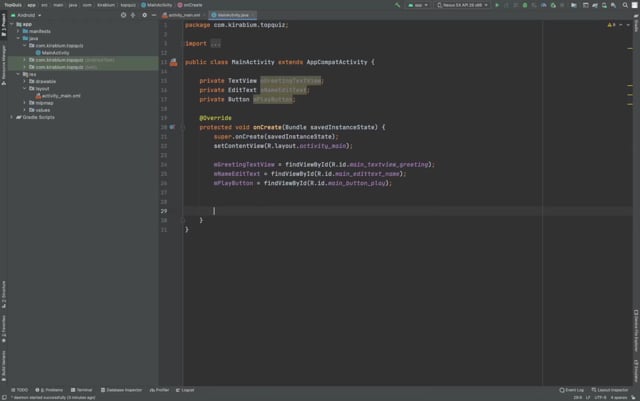Click the kirabium breadcrumb in navigation bar

point(106,5)
